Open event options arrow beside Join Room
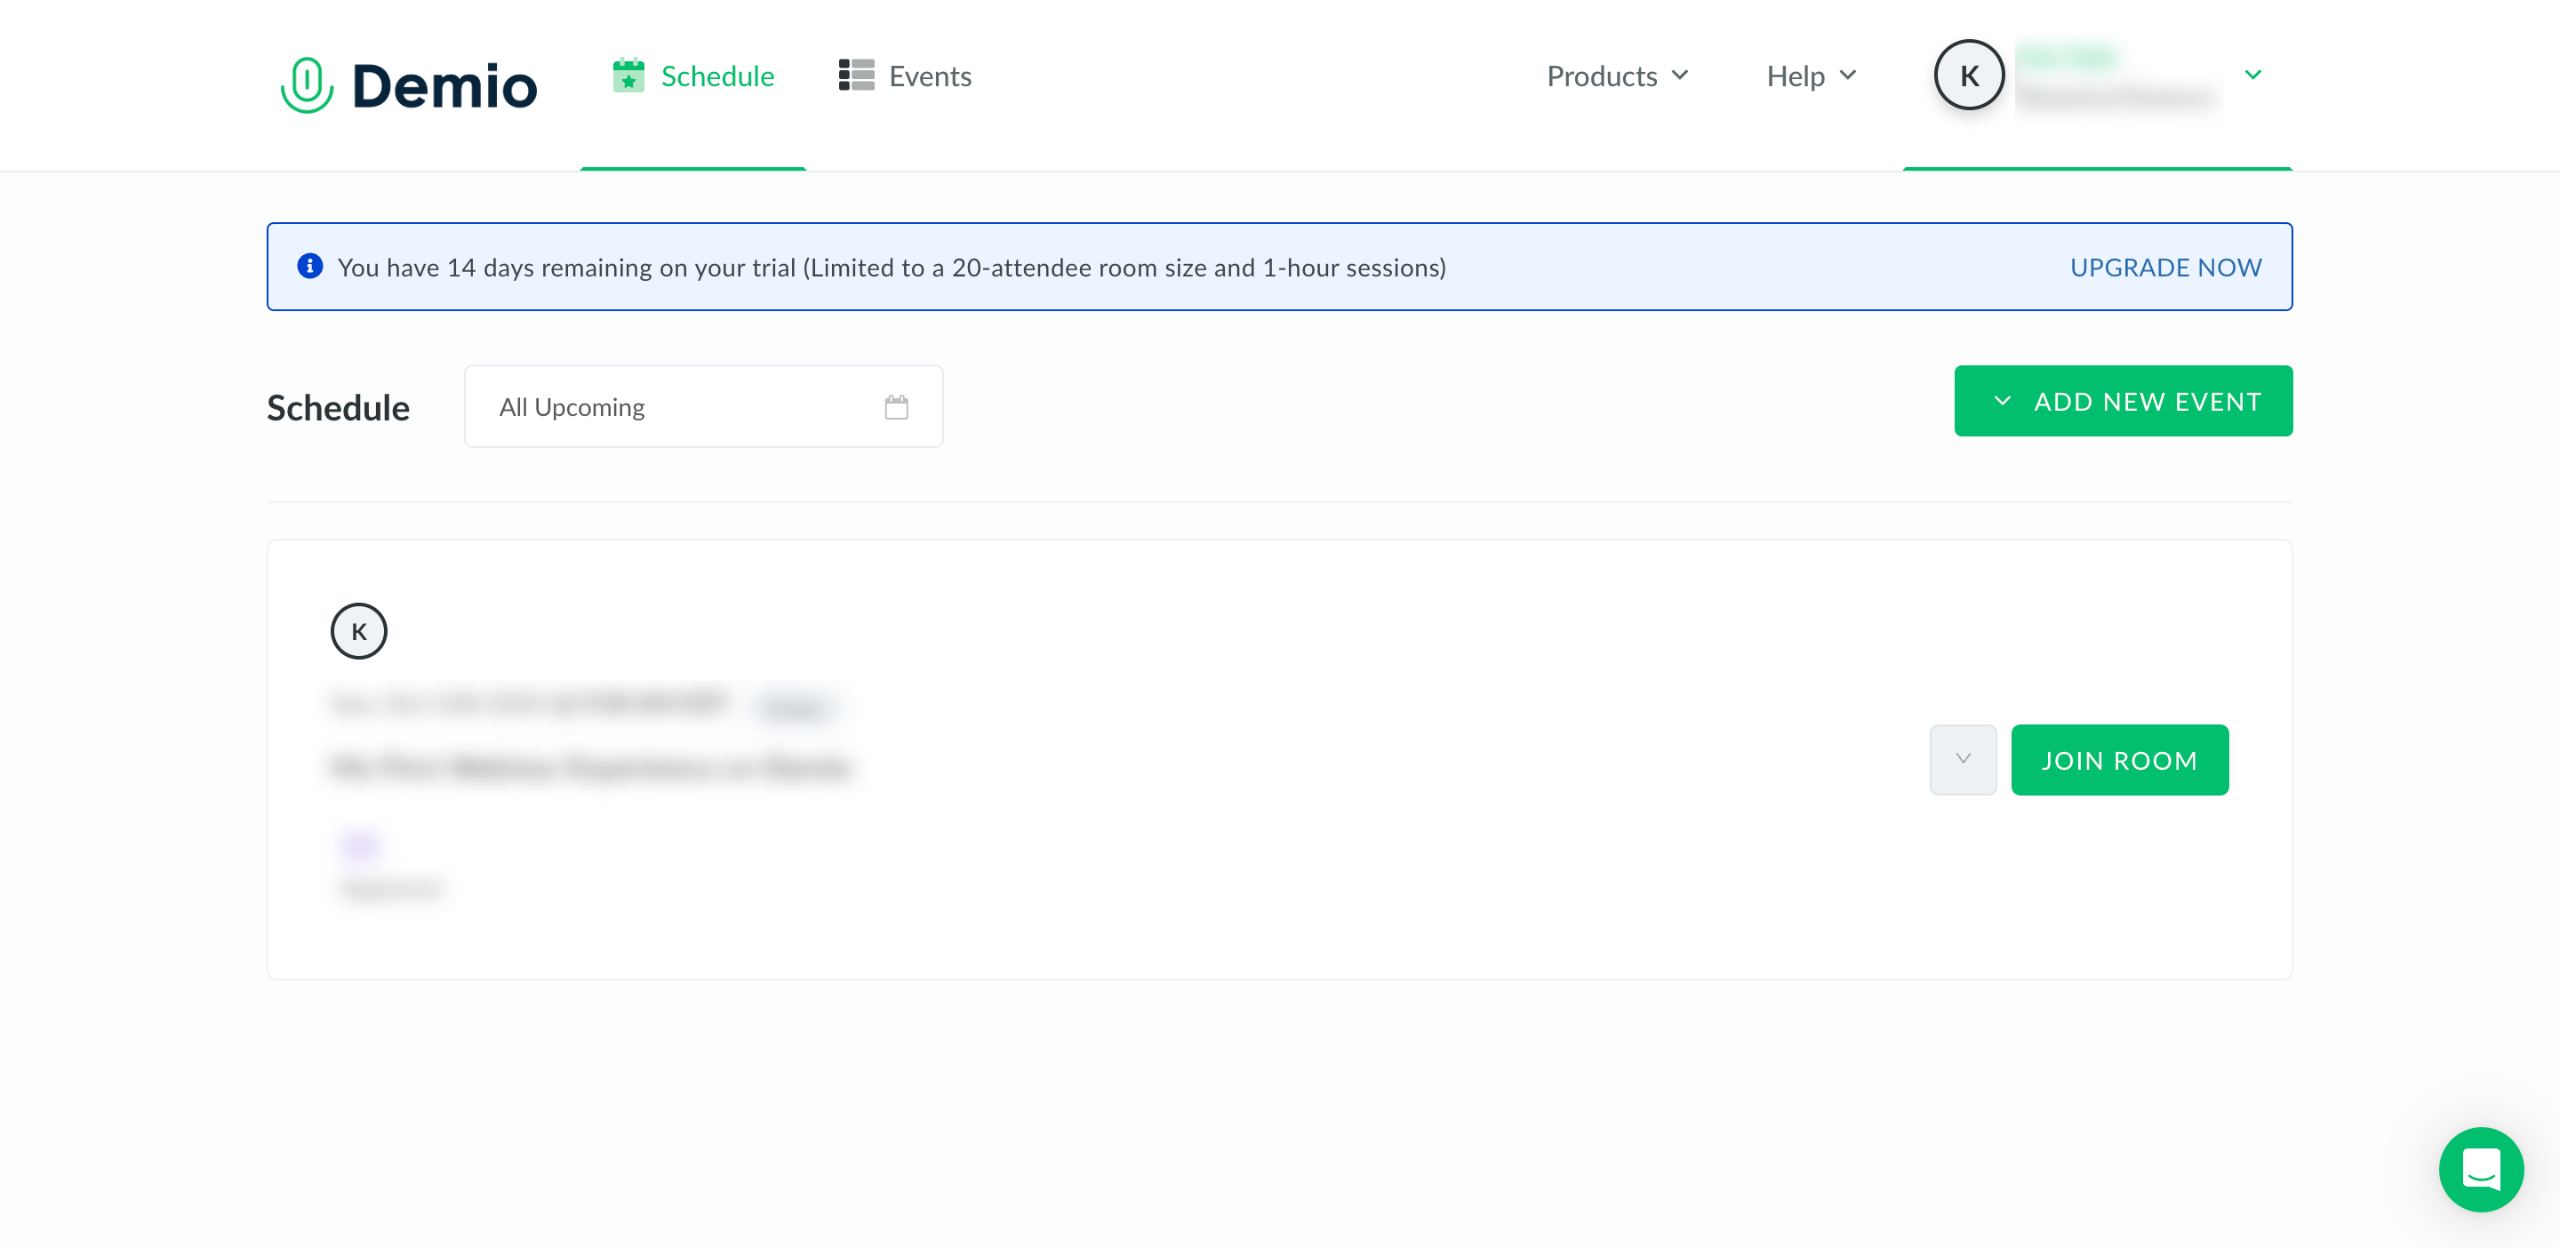 pyautogui.click(x=1962, y=760)
